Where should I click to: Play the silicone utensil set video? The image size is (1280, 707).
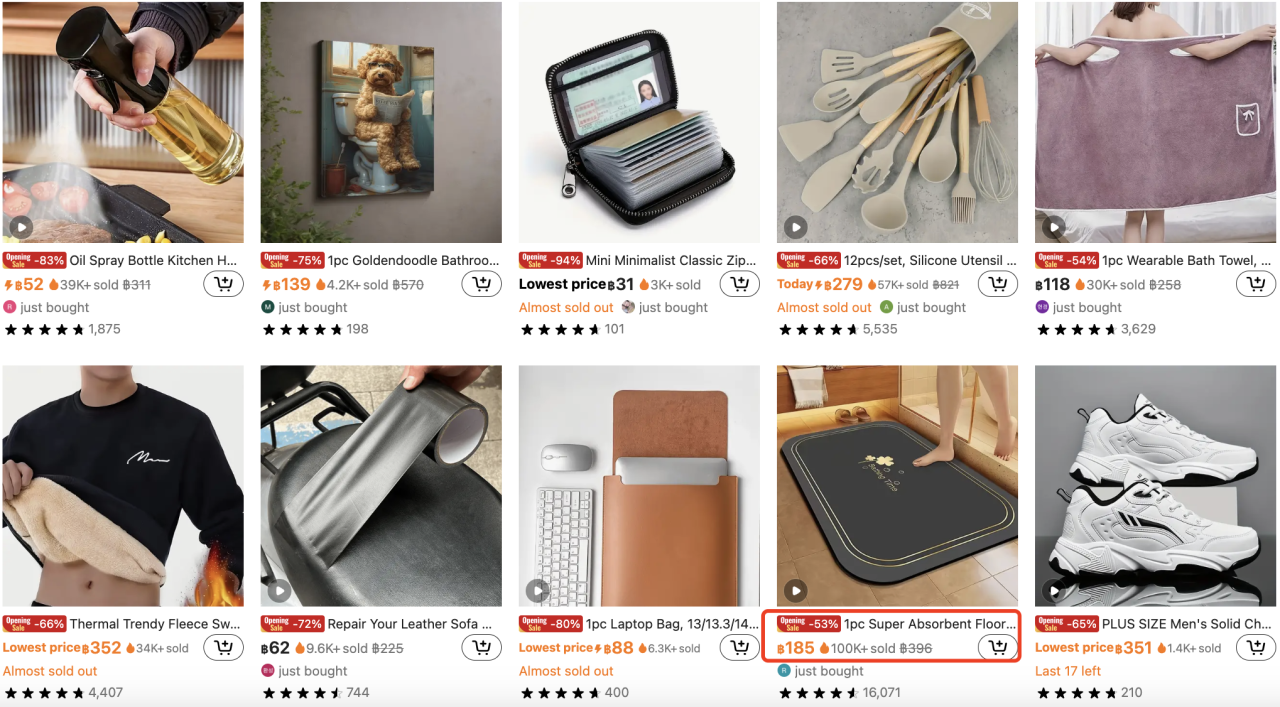coord(795,227)
